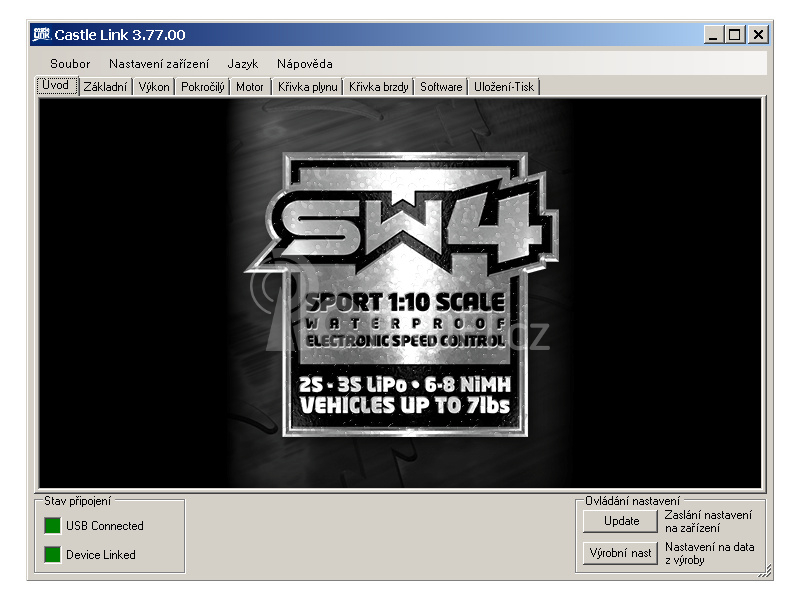Switch to the Výkon tab

[x=154, y=87]
